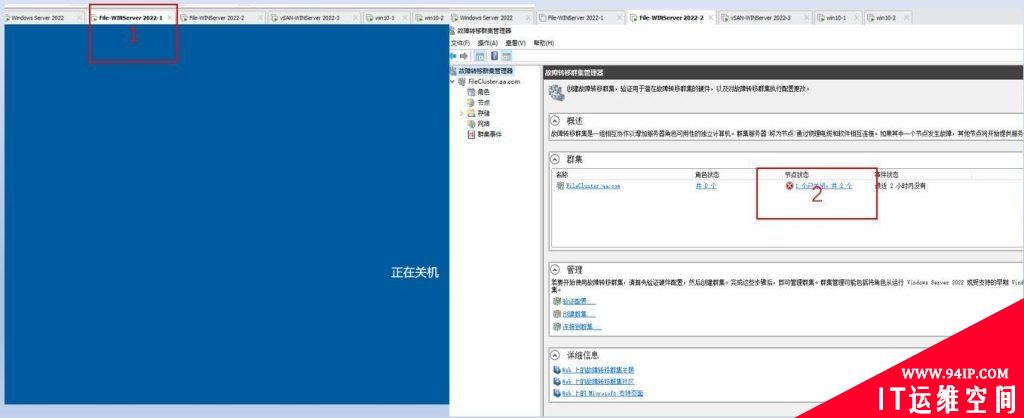Click the show/hide console tree toolbar icon

pyautogui.click(x=480, y=56)
